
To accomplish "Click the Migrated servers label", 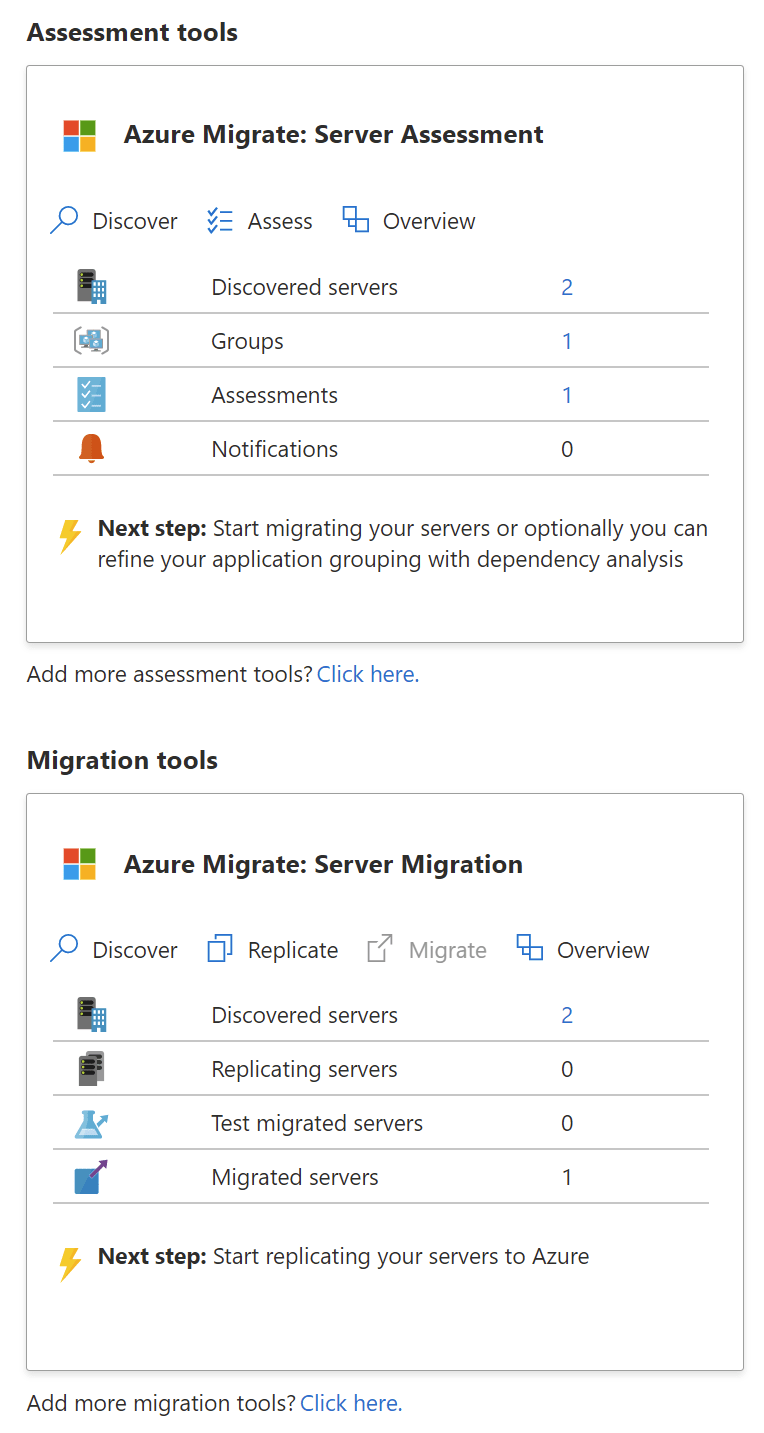I will pos(295,1178).
